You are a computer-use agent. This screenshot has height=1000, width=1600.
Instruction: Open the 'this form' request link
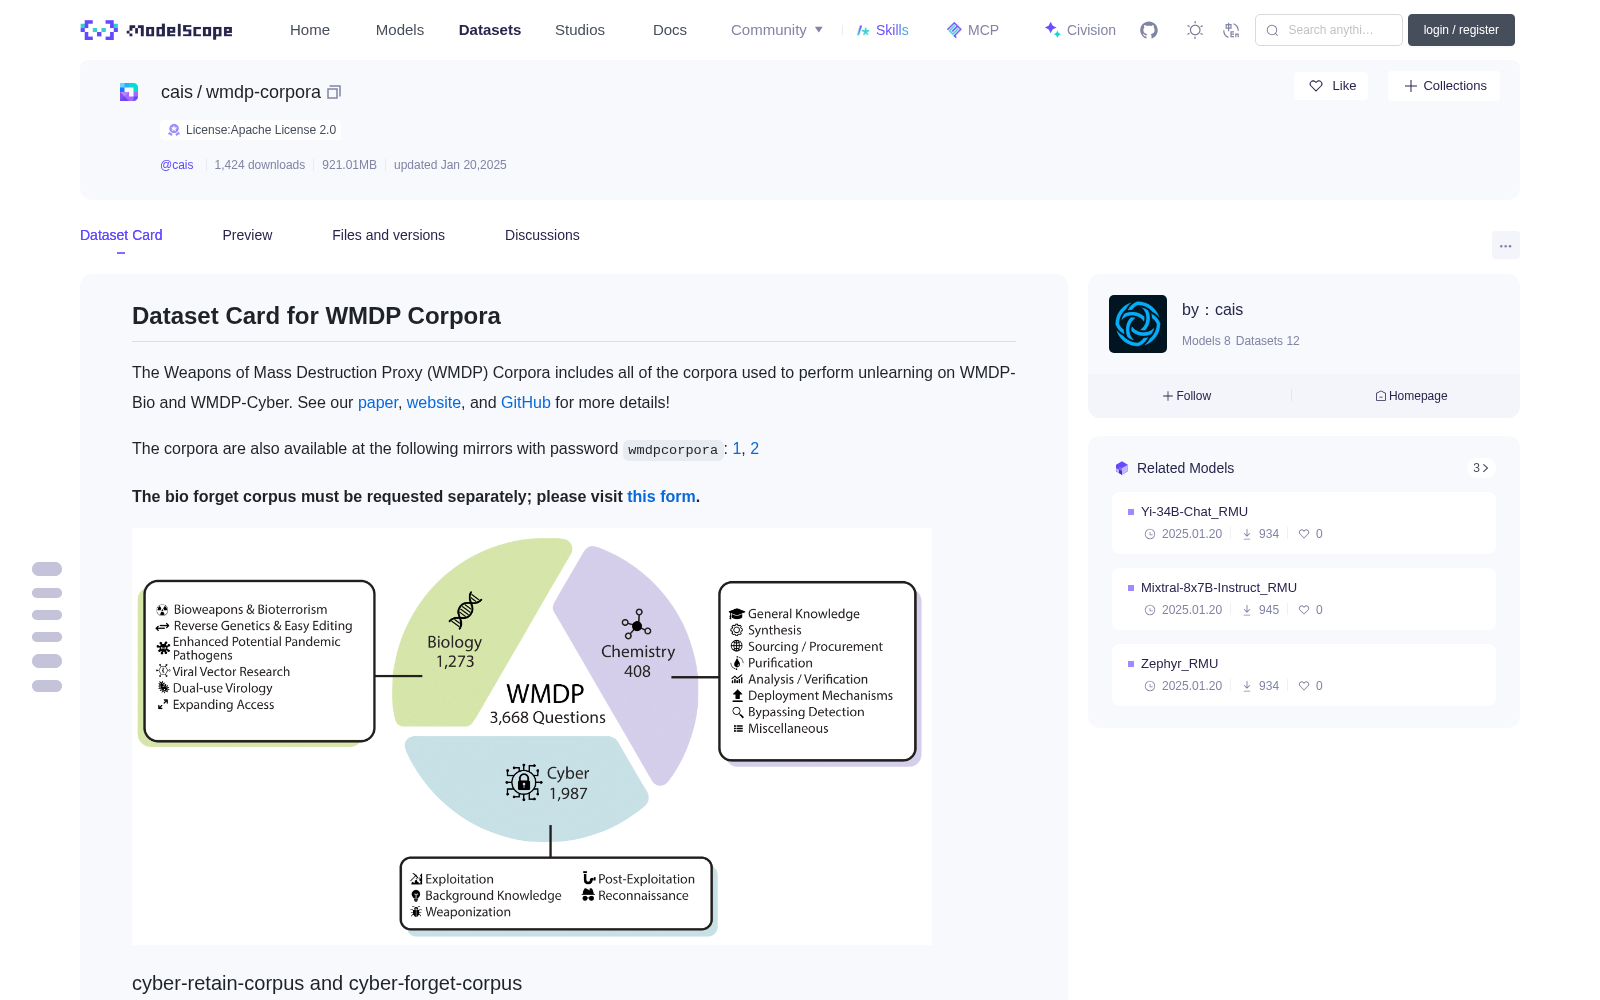pos(661,496)
